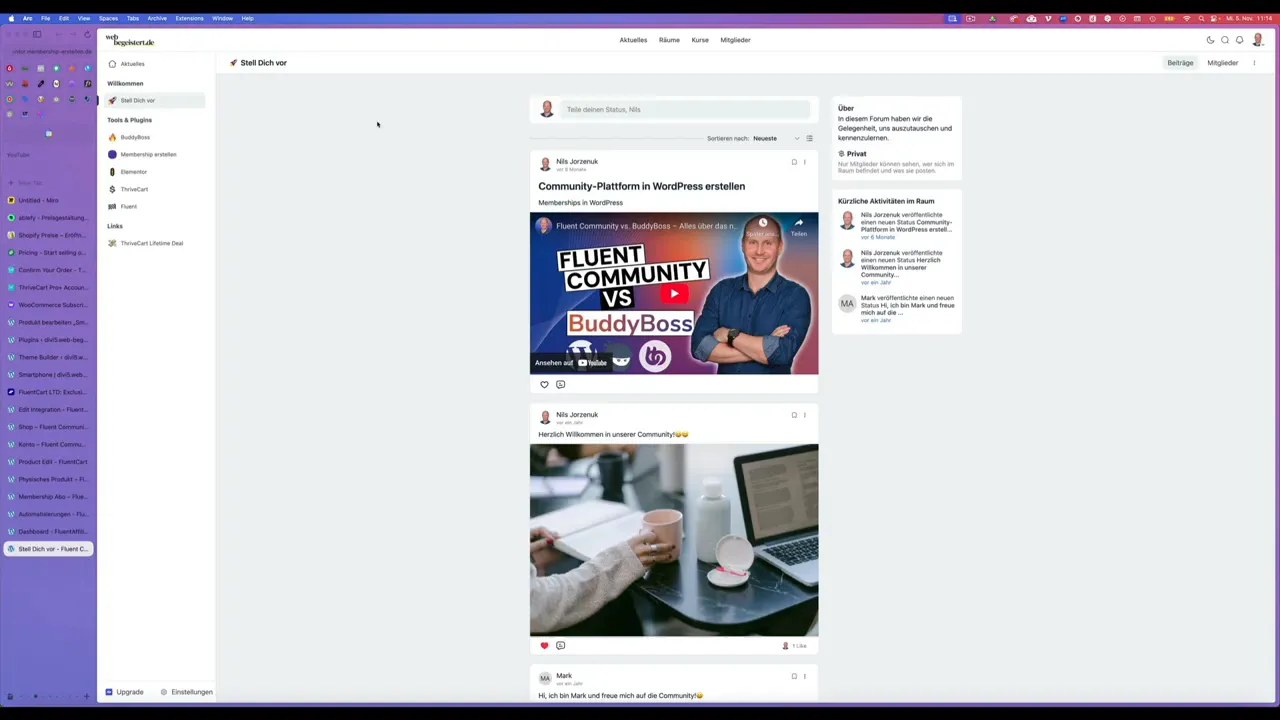Reload the page with Arc's refresh icon

[x=87, y=34]
